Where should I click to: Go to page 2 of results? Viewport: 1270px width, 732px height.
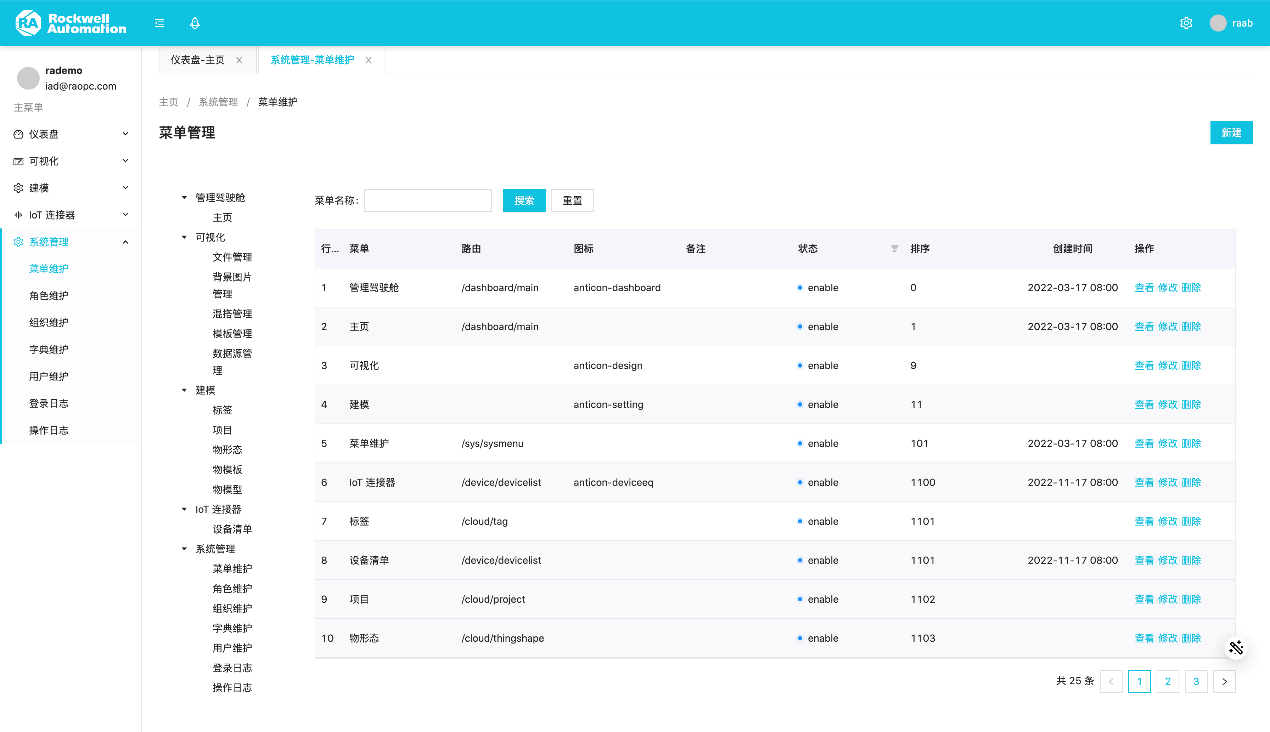1167,682
